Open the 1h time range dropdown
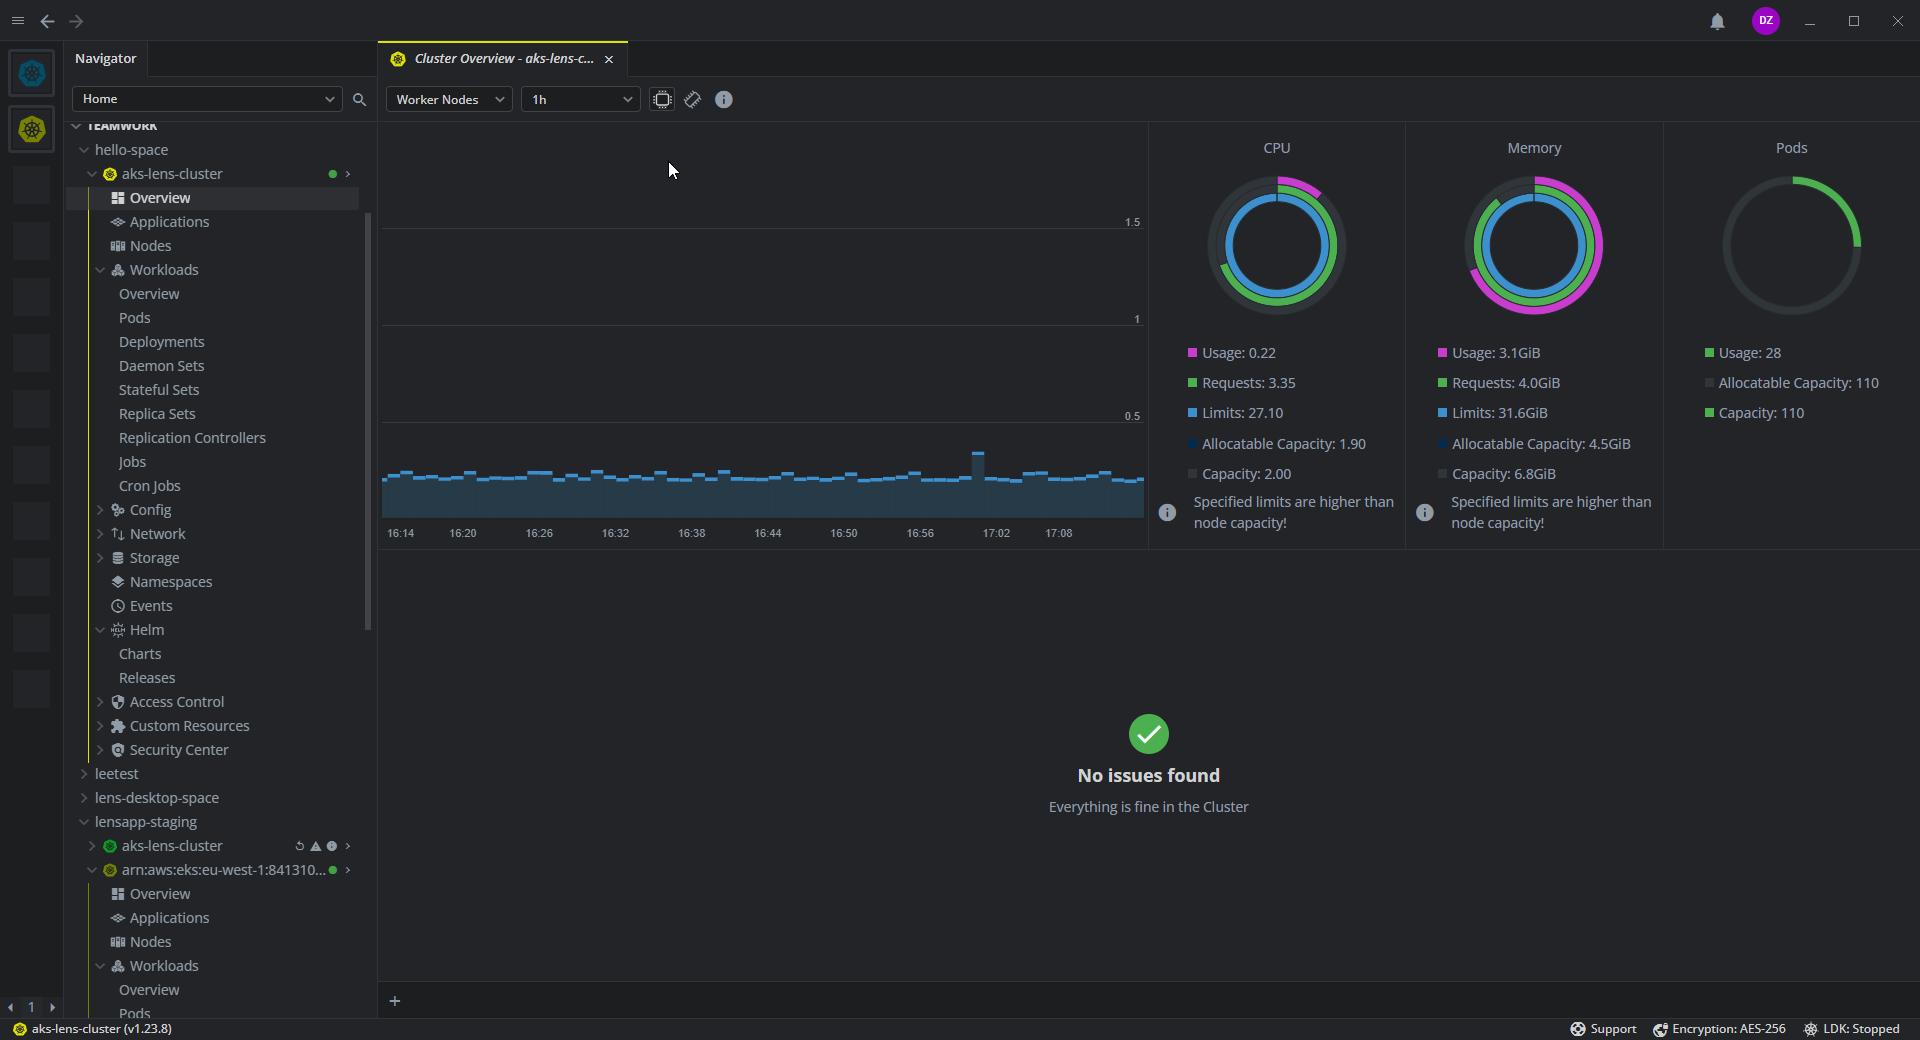 [x=579, y=99]
